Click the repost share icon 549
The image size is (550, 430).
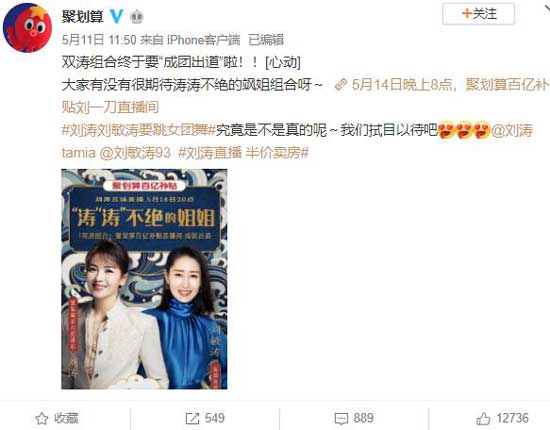click(192, 418)
